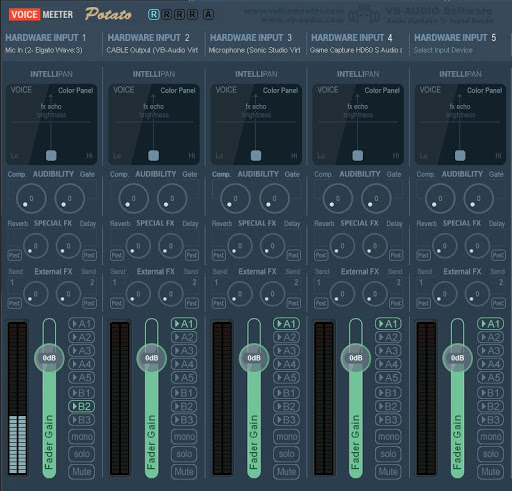
Task: Disable A1 bus routing on Input 5
Action: tap(491, 324)
